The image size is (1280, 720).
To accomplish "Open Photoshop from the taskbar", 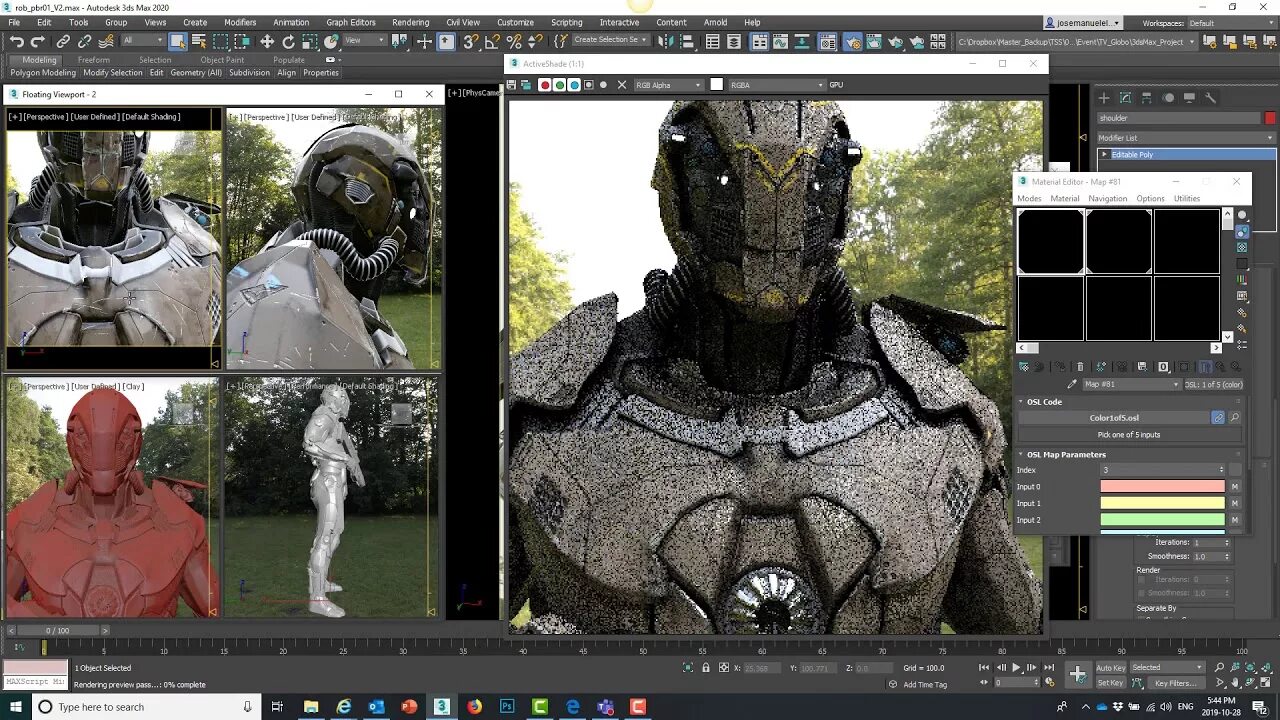I will pos(506,707).
